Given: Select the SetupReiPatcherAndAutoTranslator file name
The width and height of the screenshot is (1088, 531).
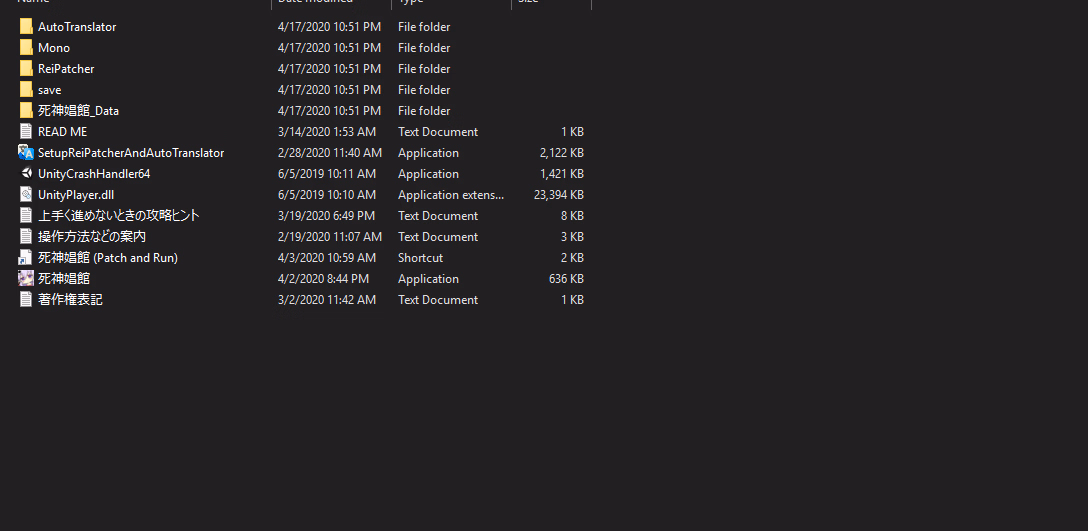Looking at the screenshot, I should coord(131,153).
